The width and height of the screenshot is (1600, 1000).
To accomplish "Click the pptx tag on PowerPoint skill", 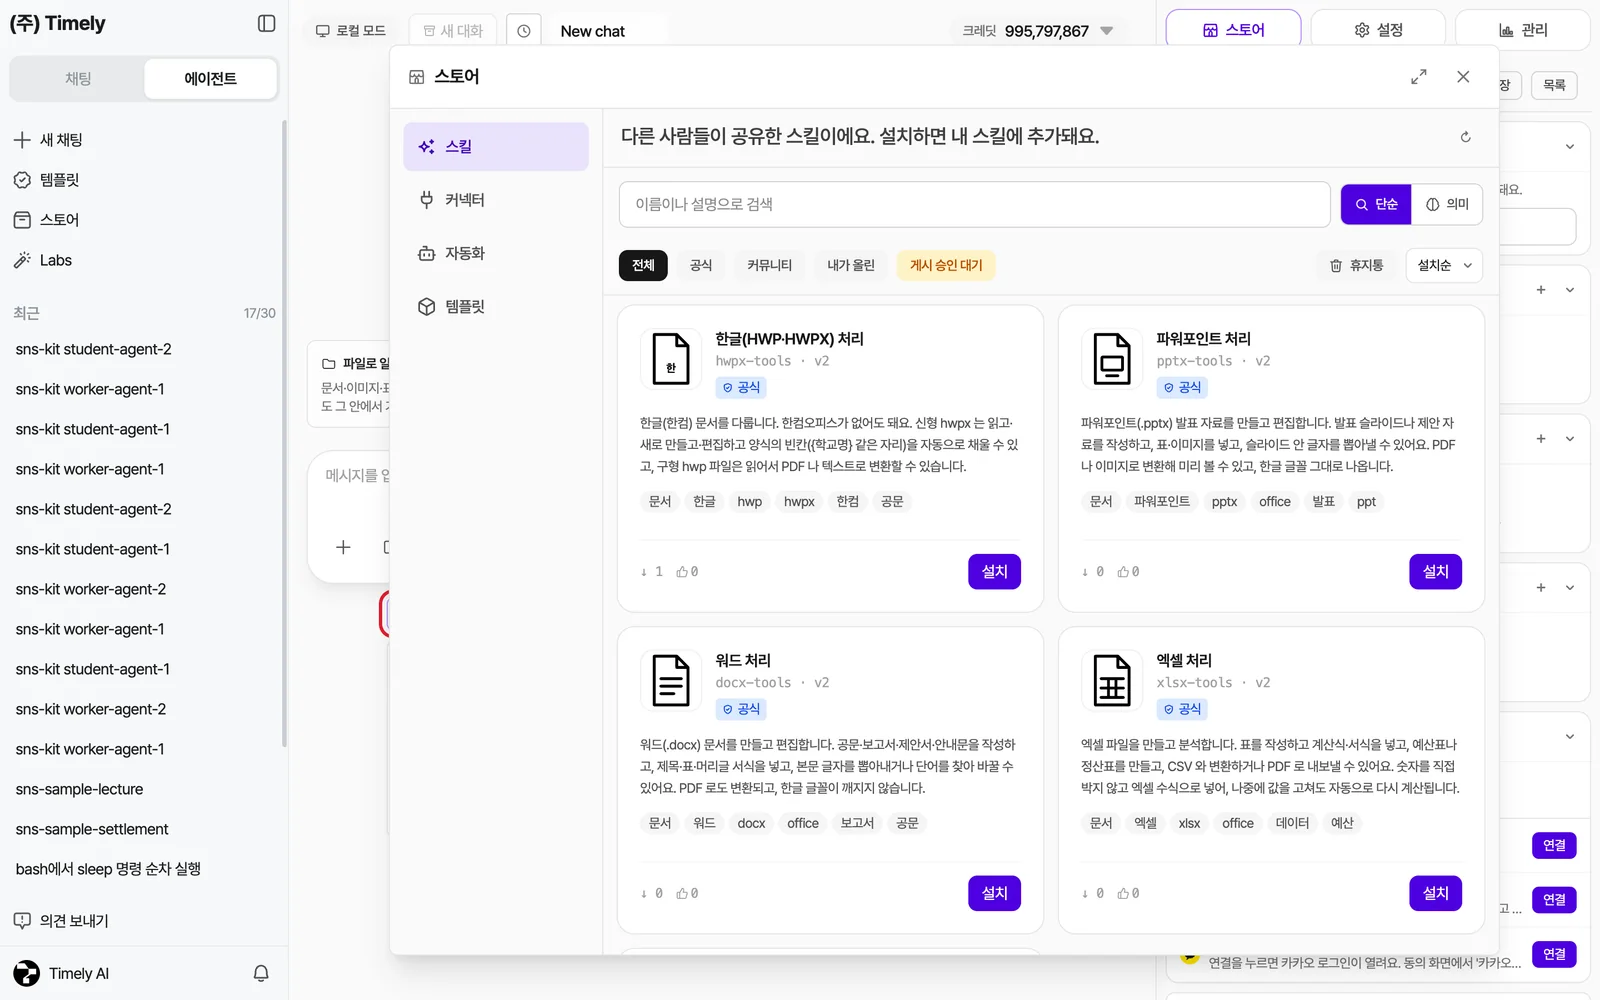I will pos(1224,502).
